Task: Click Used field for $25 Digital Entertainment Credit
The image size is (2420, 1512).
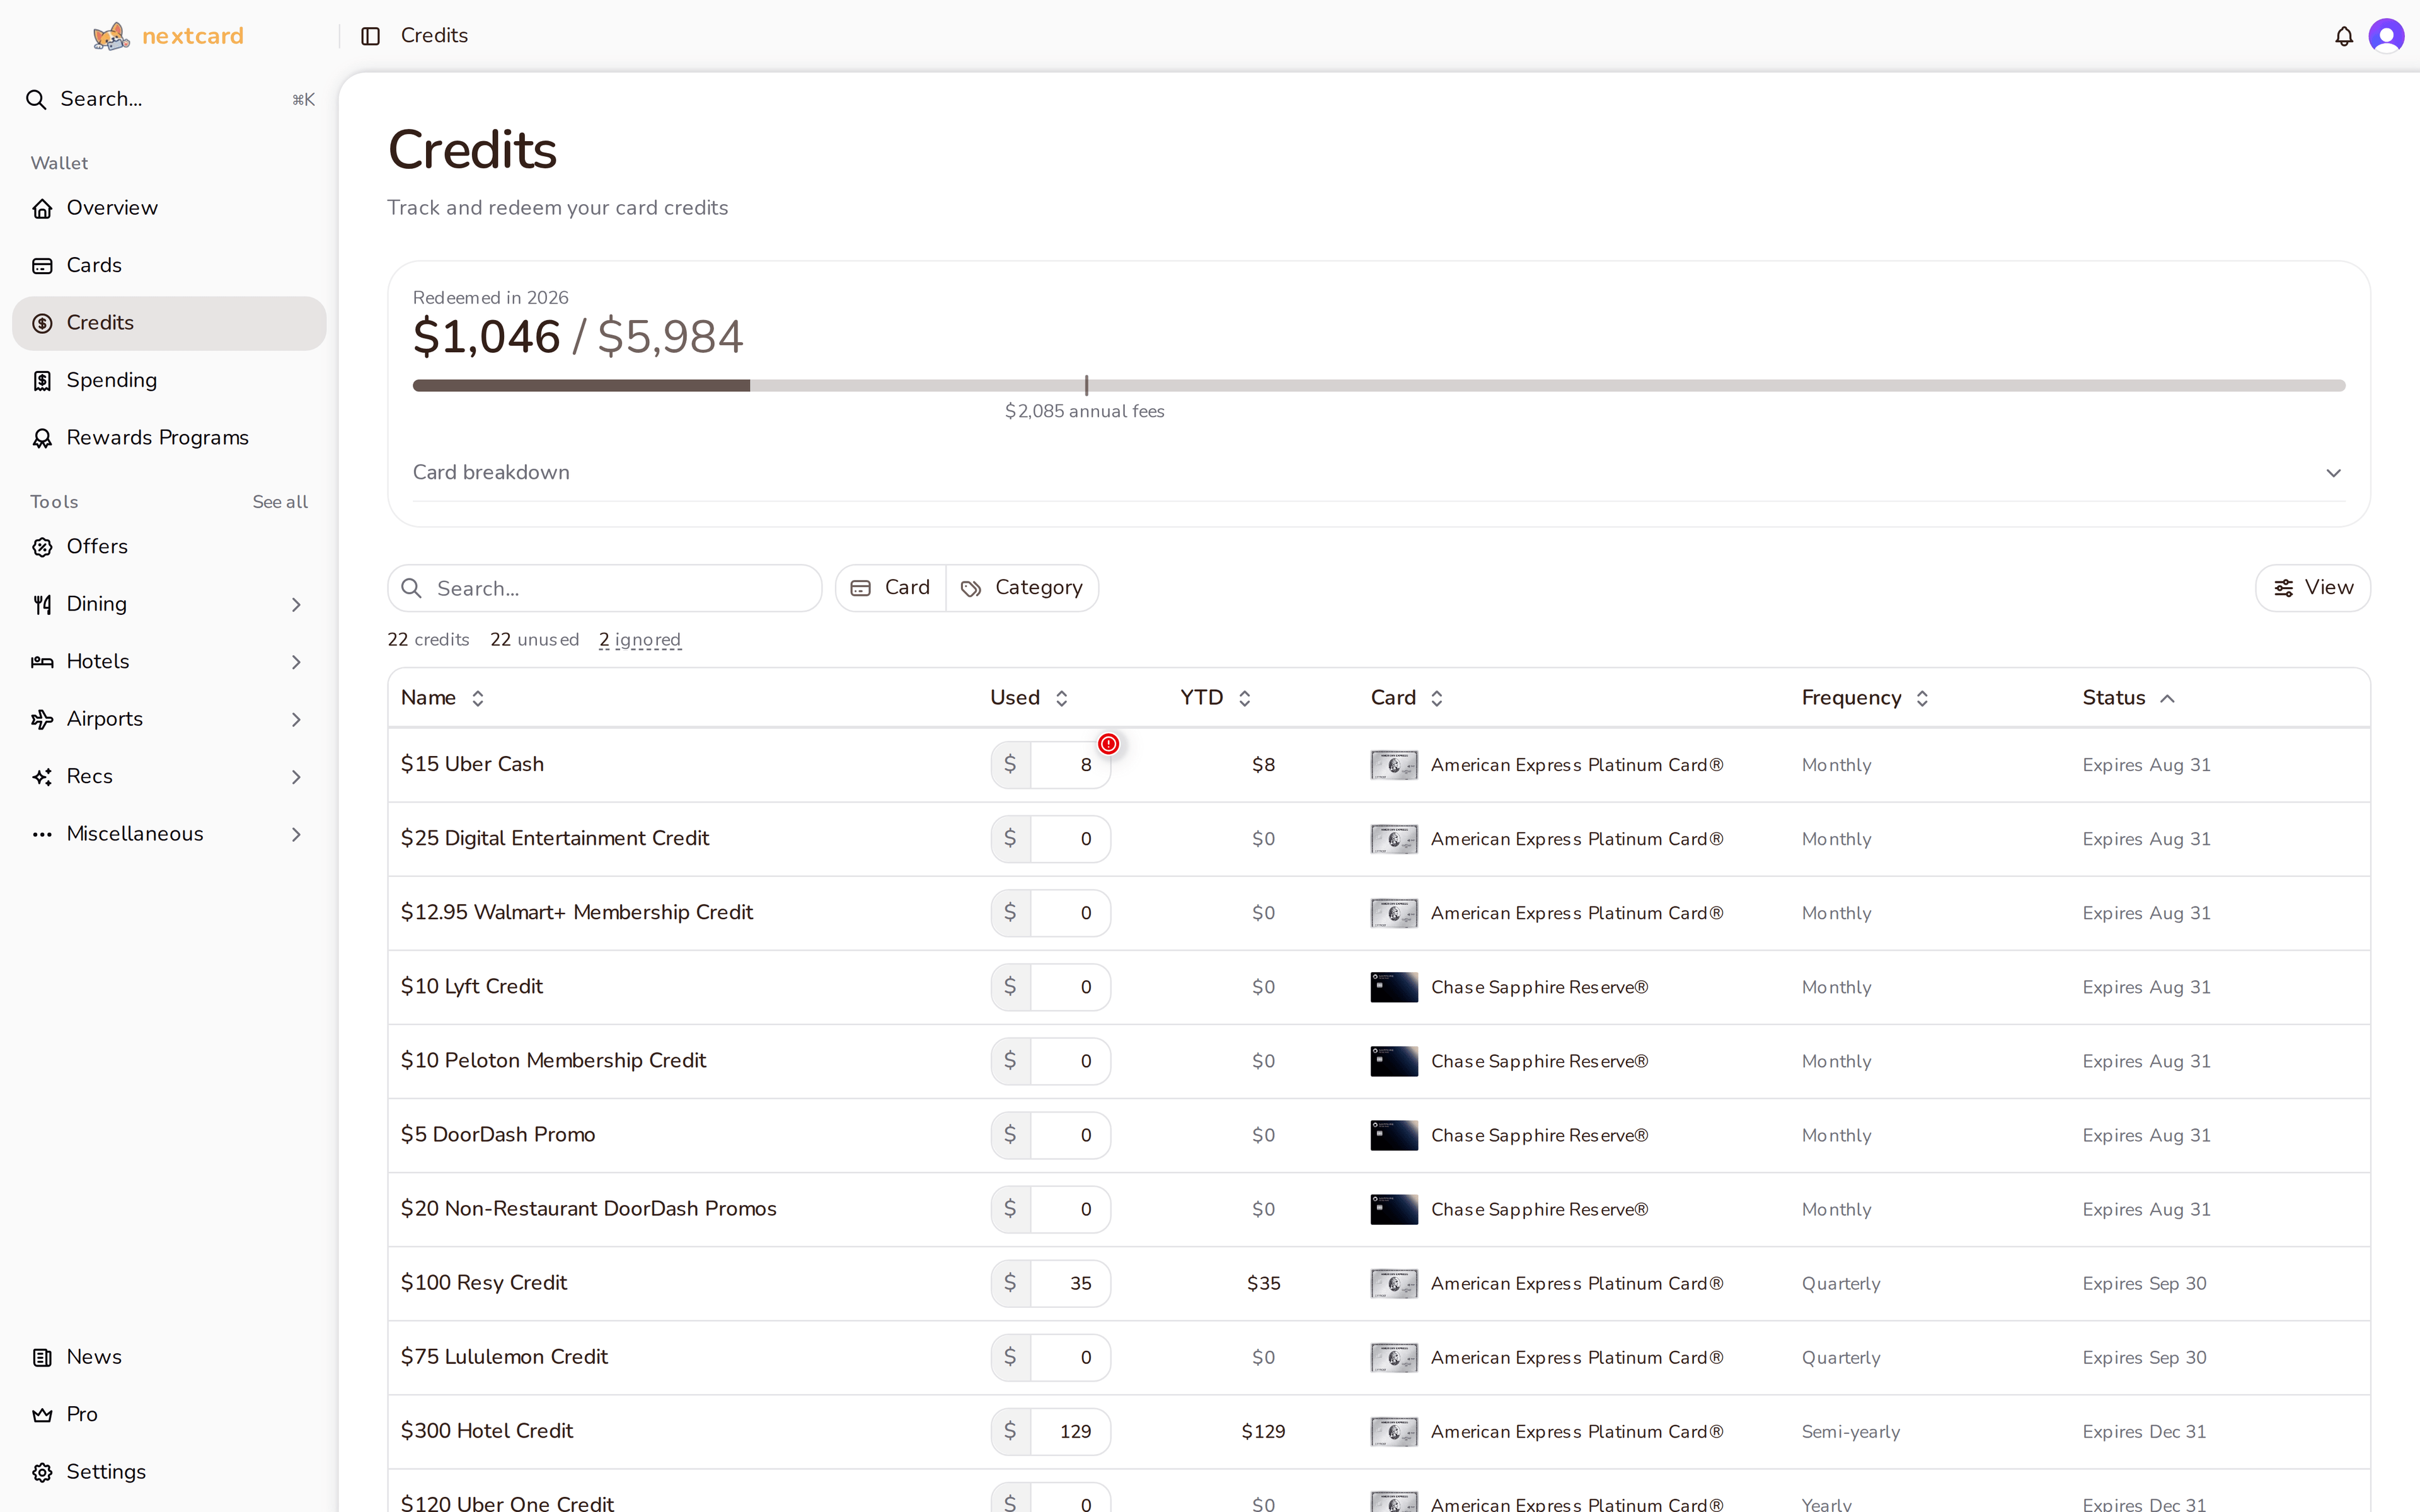Action: click(1070, 839)
